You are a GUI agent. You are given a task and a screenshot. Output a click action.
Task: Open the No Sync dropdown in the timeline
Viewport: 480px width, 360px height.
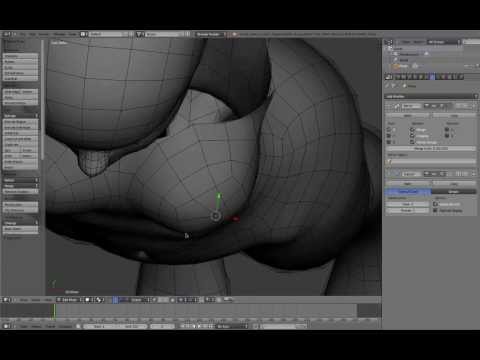(232, 326)
